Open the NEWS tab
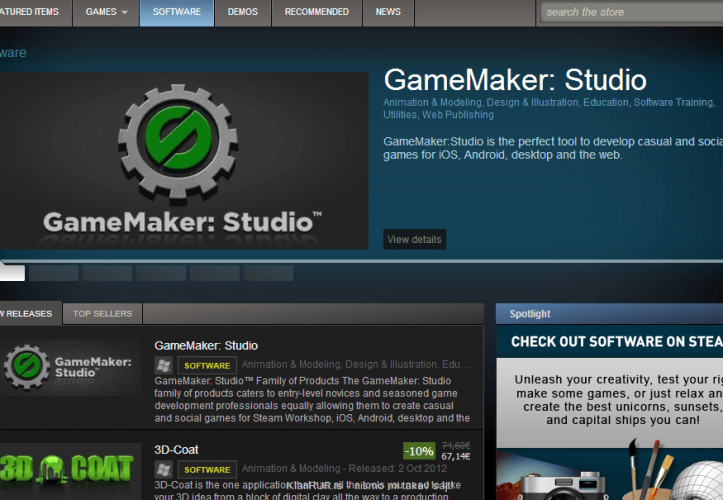This screenshot has height=500, width=723. (388, 12)
